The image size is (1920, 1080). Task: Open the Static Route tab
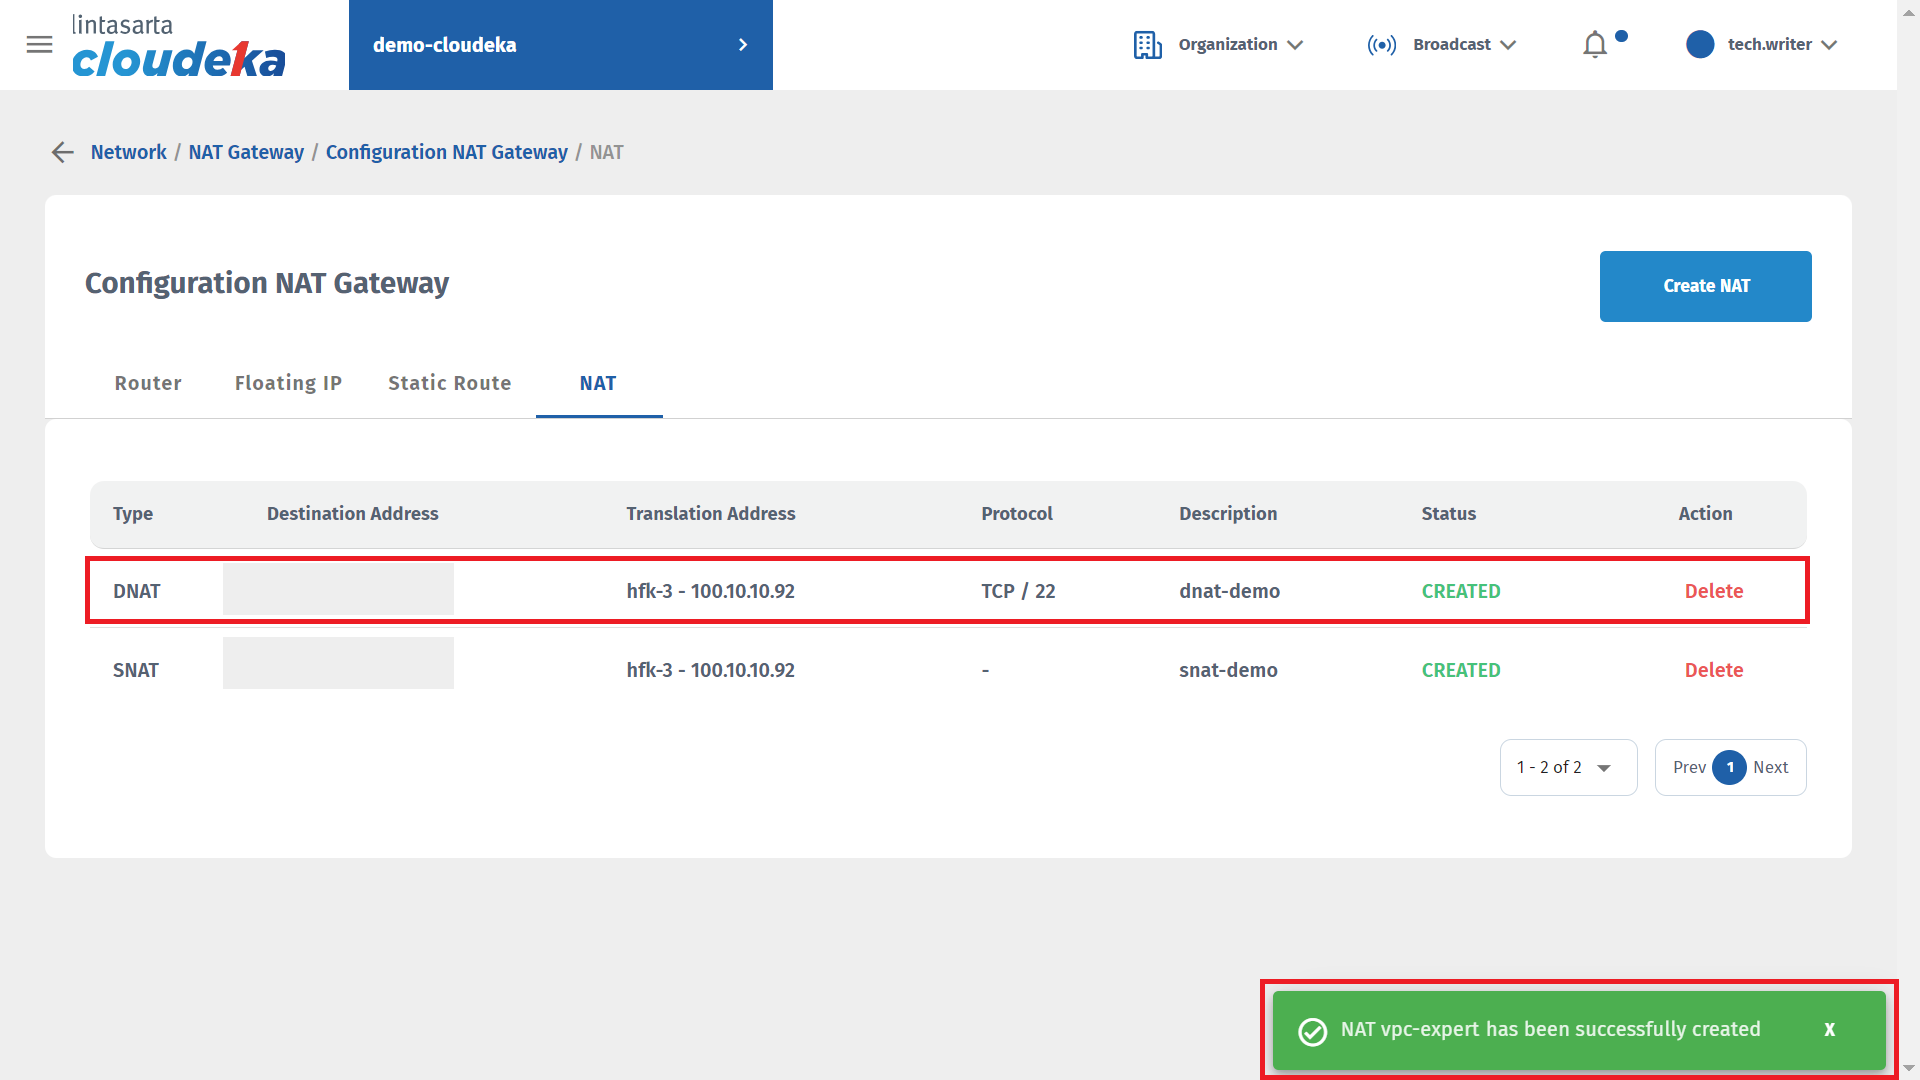click(449, 383)
